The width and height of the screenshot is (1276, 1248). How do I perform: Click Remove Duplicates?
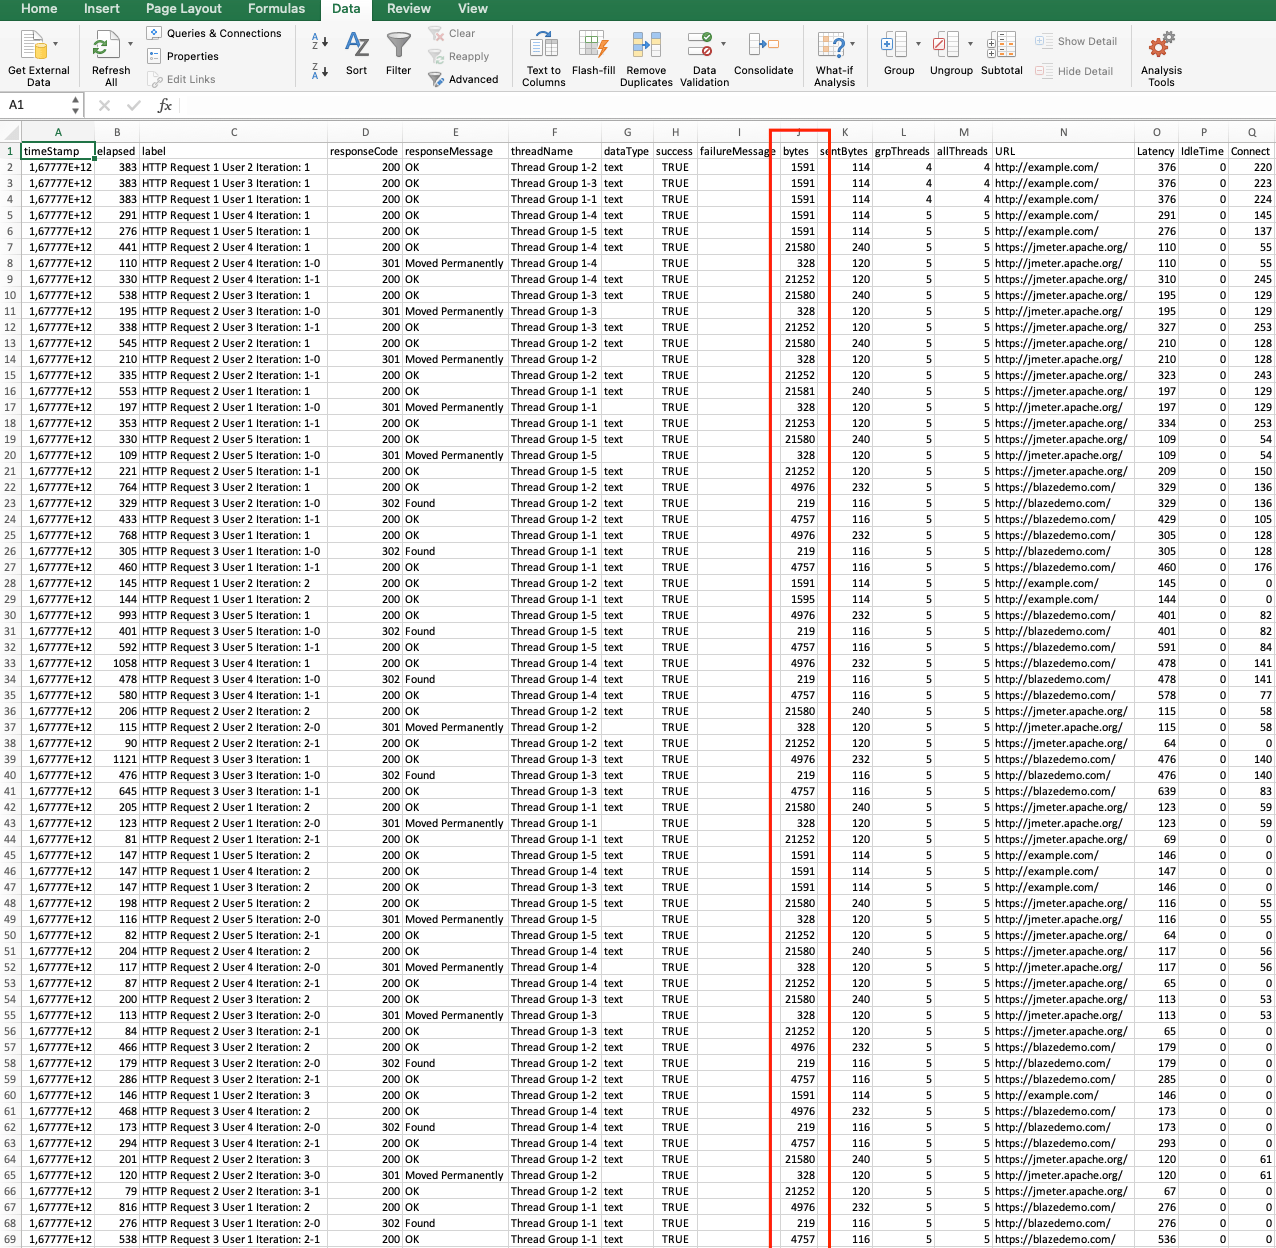coord(646,59)
